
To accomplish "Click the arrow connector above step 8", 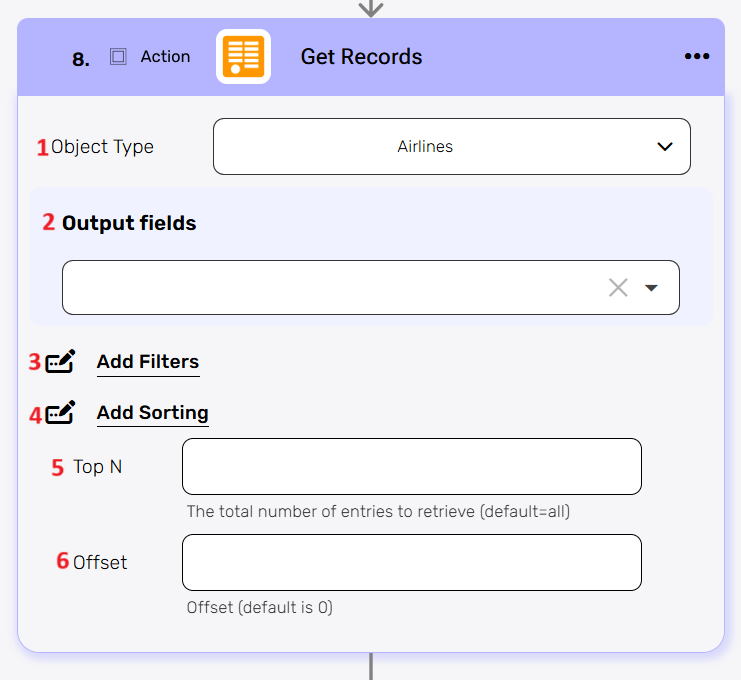I will (x=371, y=8).
